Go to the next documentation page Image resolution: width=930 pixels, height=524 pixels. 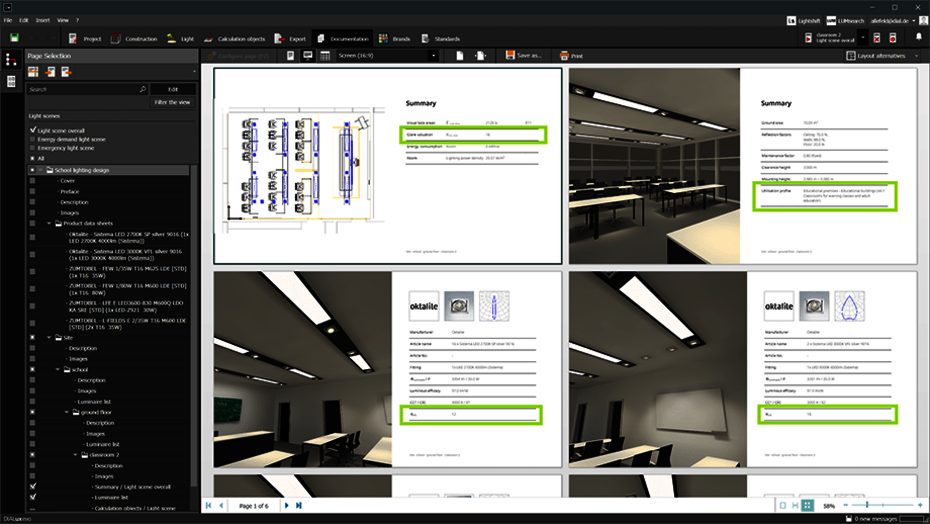[x=287, y=506]
